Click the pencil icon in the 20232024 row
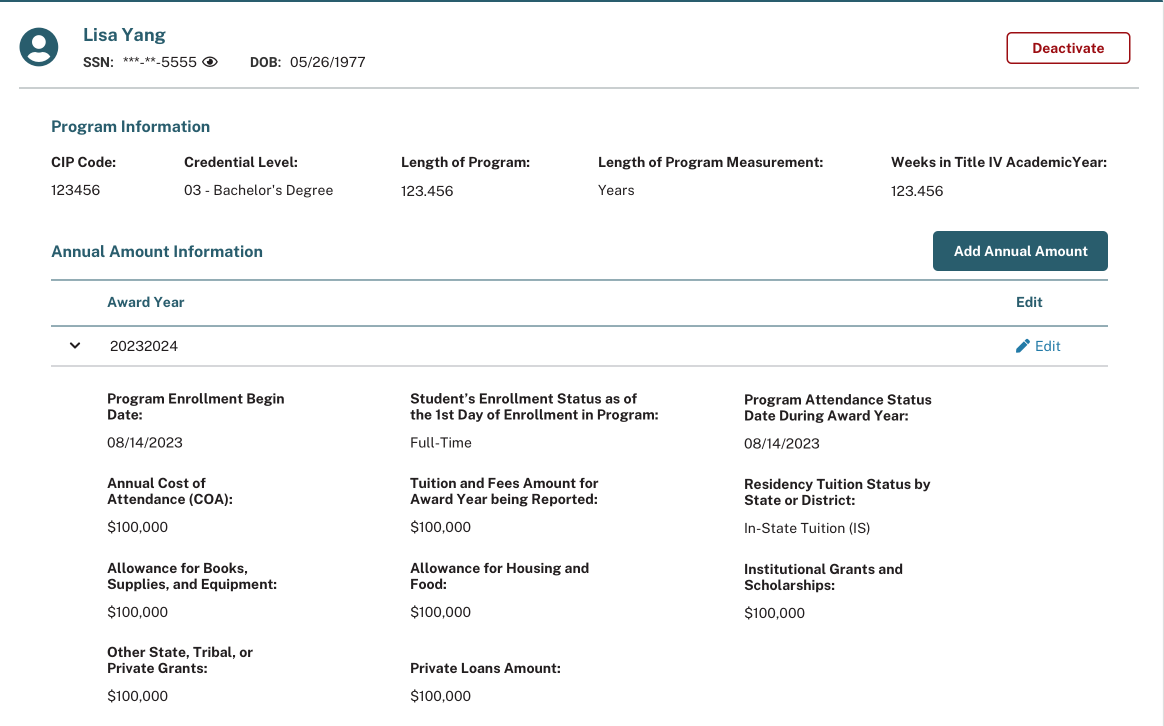The height and width of the screenshot is (726, 1164). point(1022,346)
